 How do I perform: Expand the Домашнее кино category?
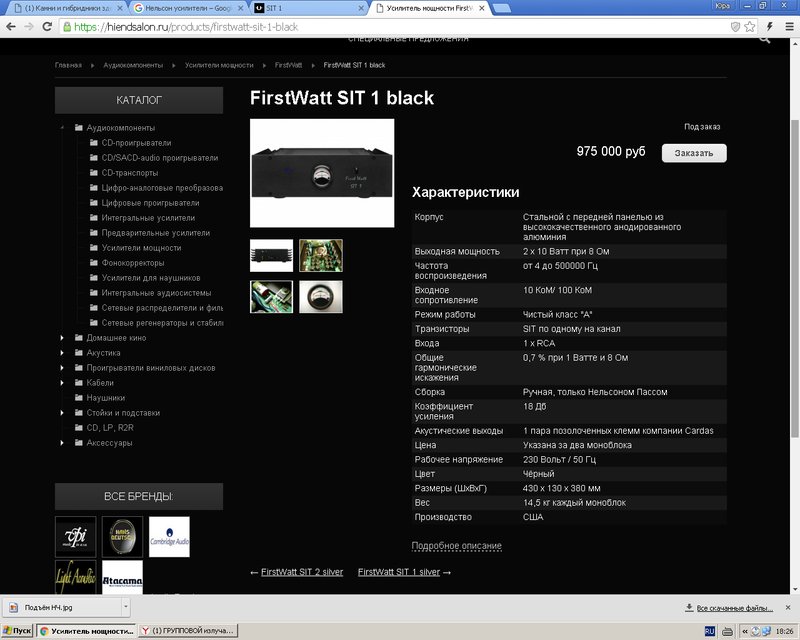[x=62, y=338]
